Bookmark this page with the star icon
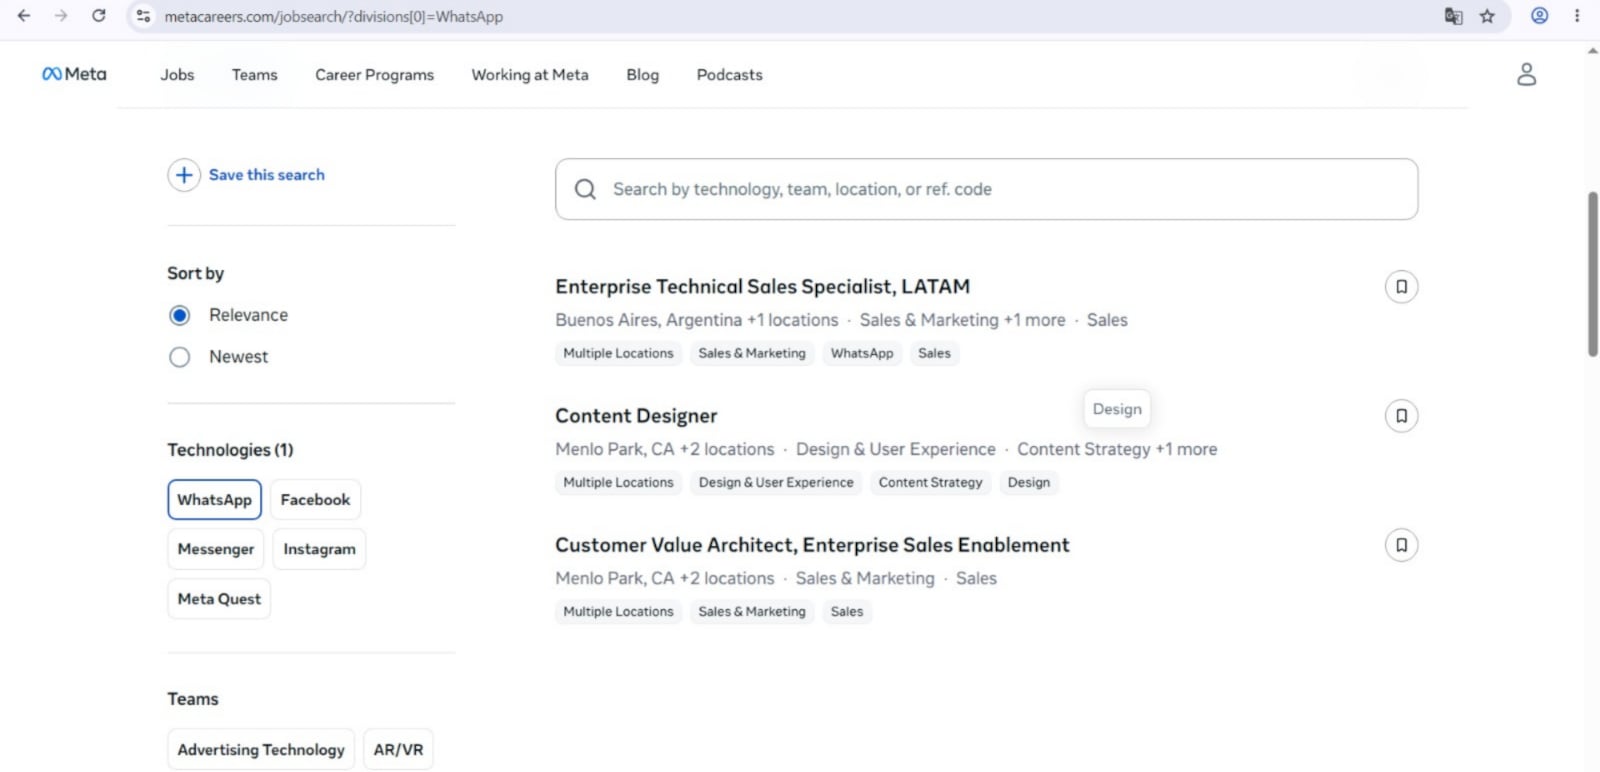1600x772 pixels. [1487, 16]
